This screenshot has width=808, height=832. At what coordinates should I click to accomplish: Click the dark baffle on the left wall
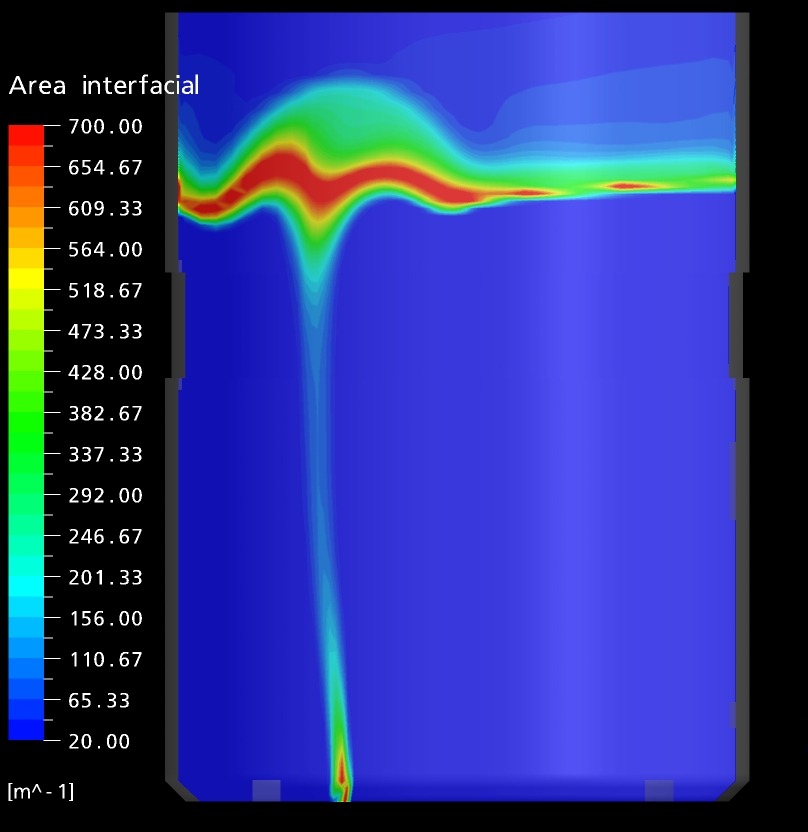pyautogui.click(x=178, y=325)
